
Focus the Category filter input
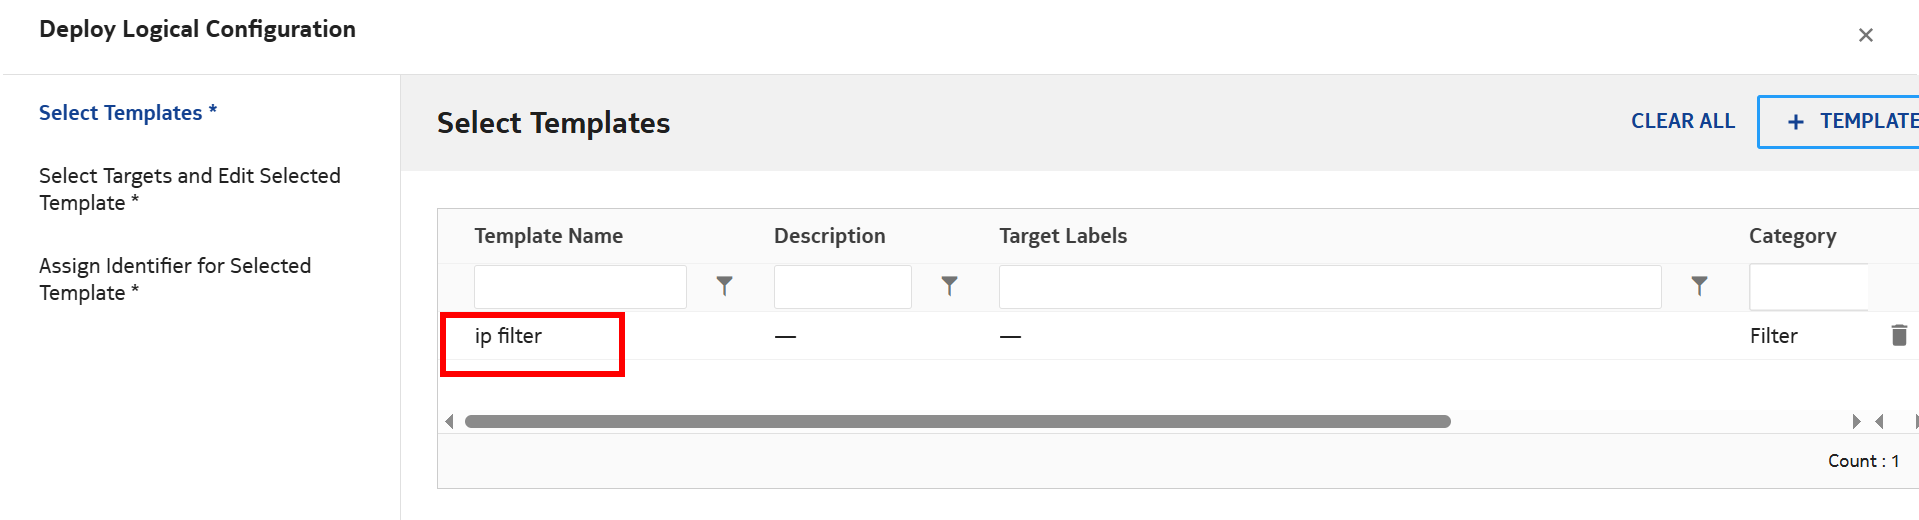pyautogui.click(x=1808, y=287)
